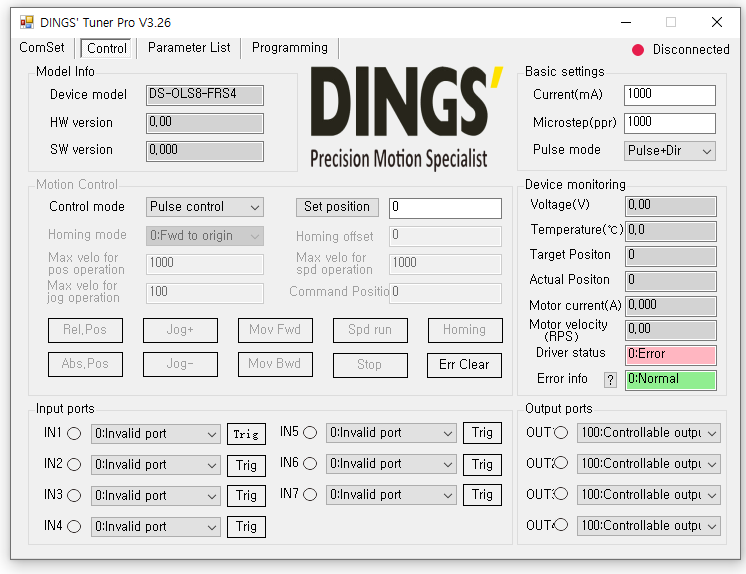Focus the Current(mA) input field
This screenshot has width=746, height=574.
click(669, 95)
